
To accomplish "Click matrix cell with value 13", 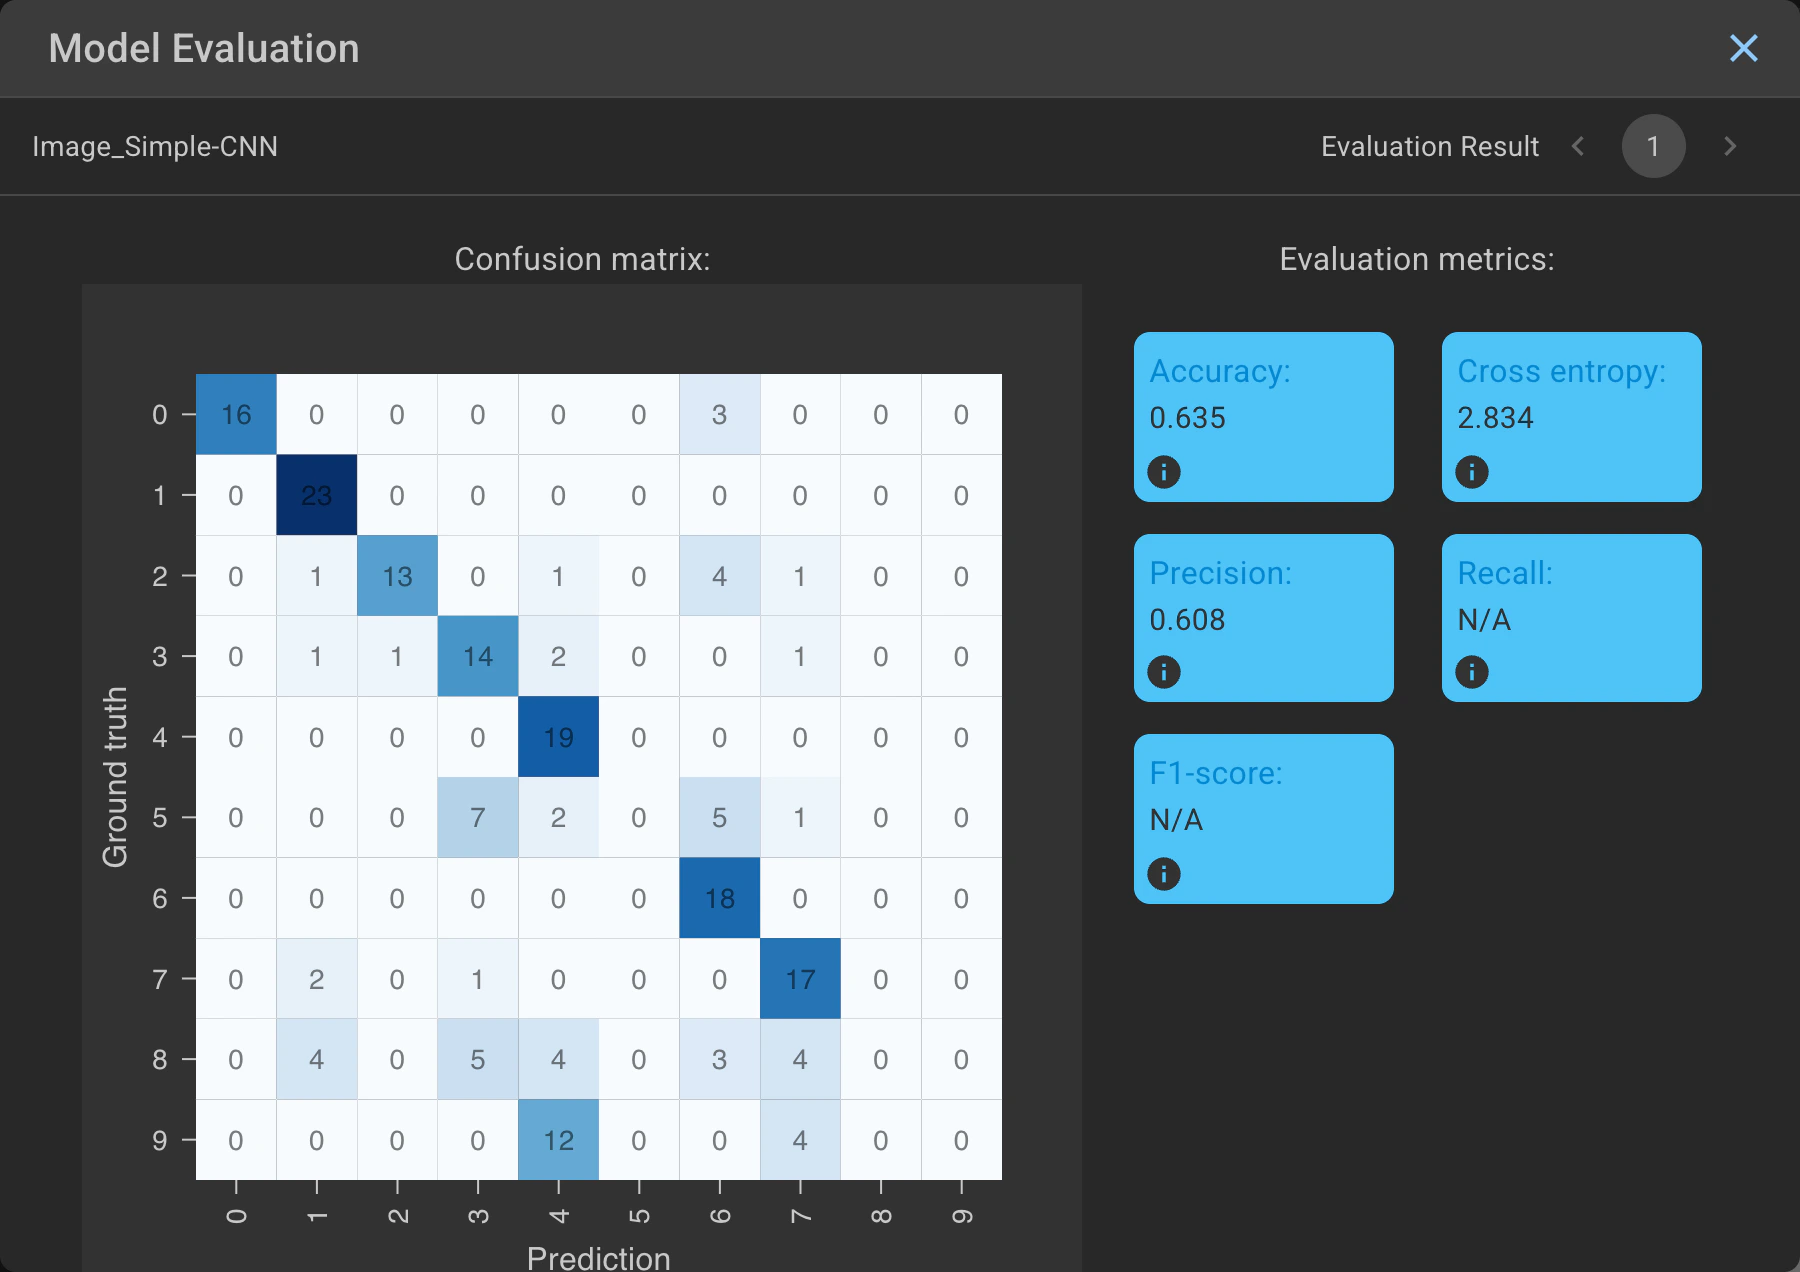I will [397, 576].
